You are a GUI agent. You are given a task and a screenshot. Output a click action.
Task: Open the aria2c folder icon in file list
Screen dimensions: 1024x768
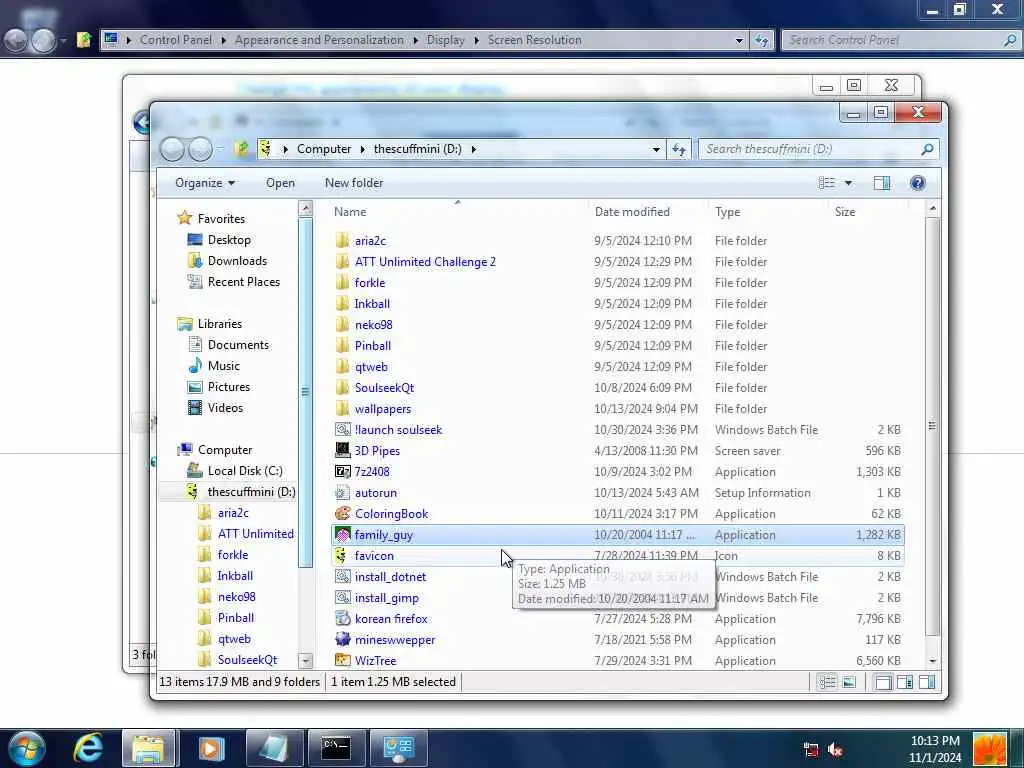pos(342,240)
